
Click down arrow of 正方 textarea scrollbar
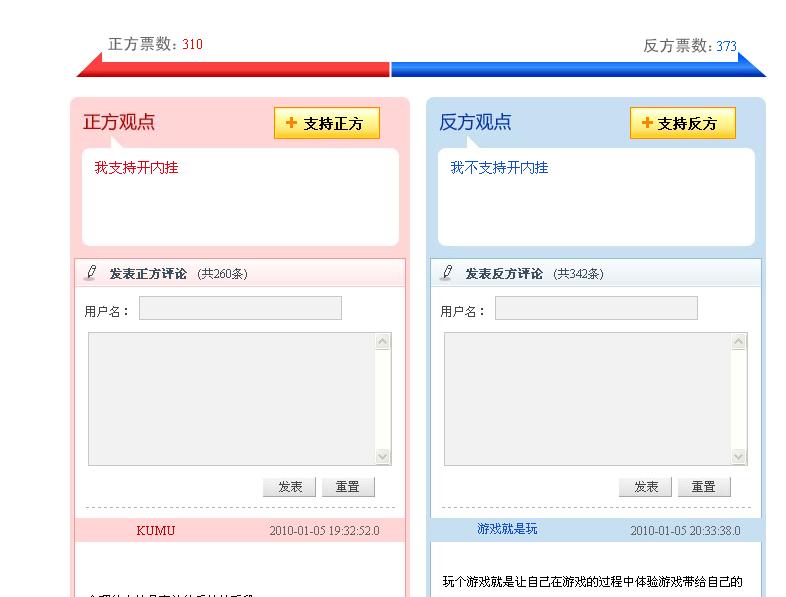click(382, 456)
